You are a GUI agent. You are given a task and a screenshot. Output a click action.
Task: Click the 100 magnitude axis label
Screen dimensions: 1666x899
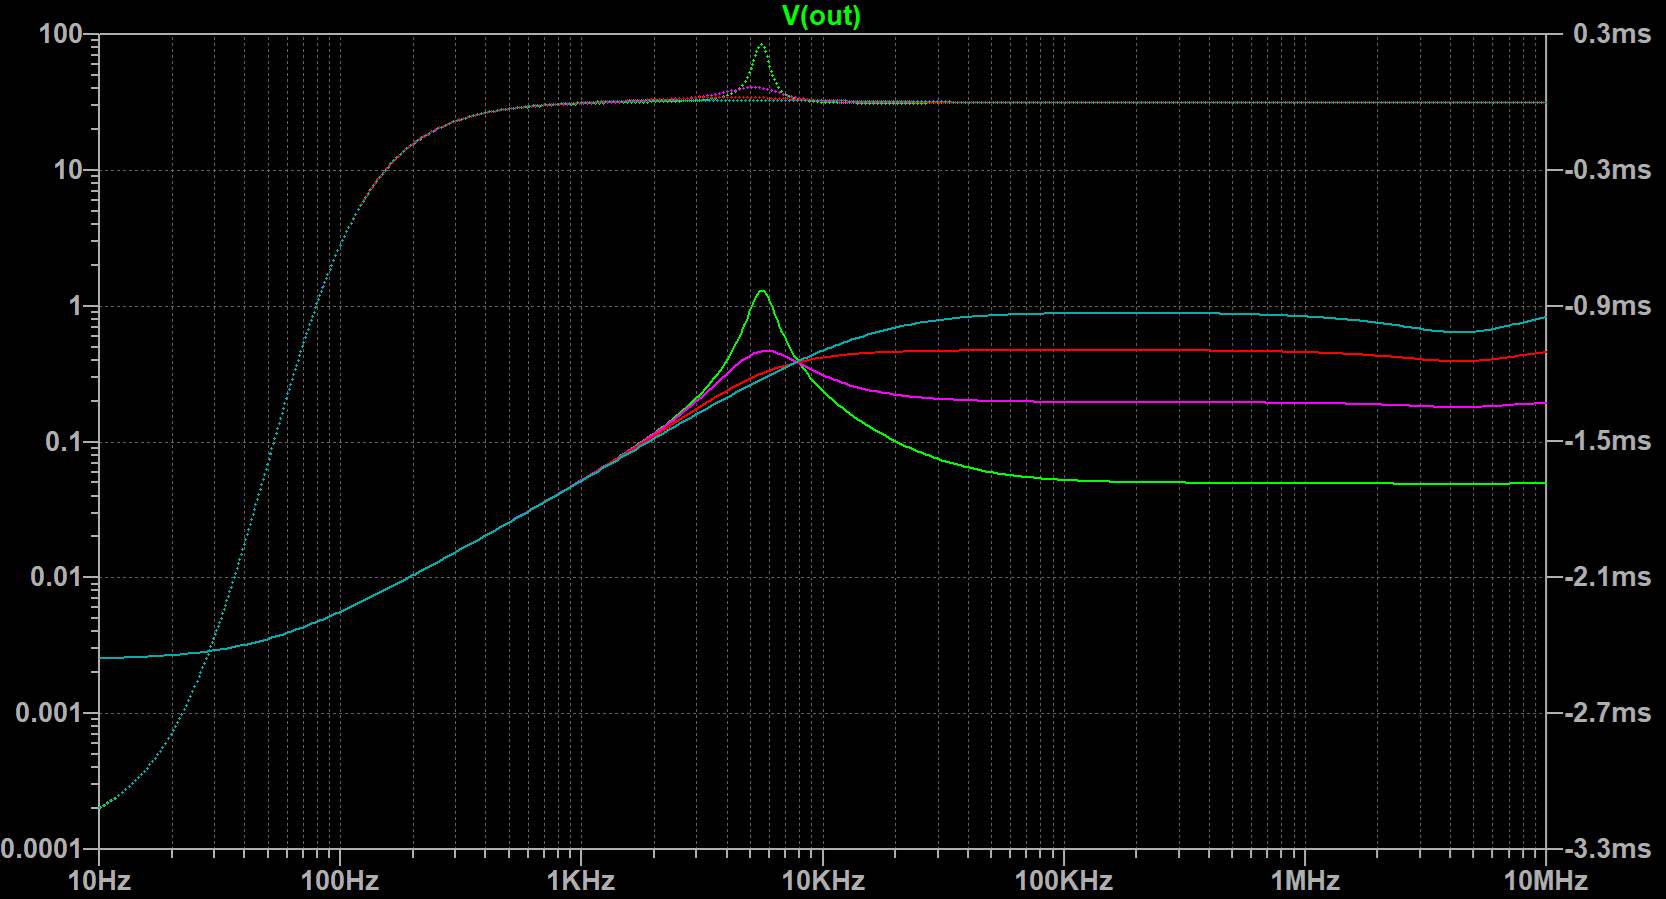click(60, 34)
